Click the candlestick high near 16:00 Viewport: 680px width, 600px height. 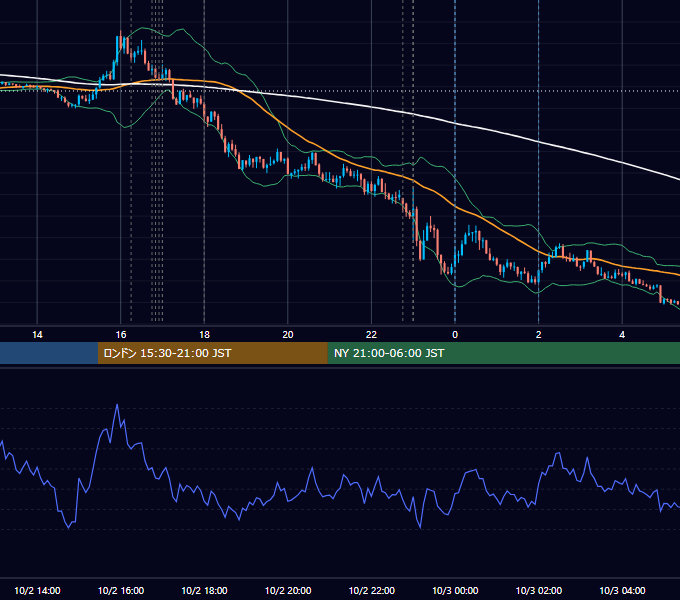point(121,33)
